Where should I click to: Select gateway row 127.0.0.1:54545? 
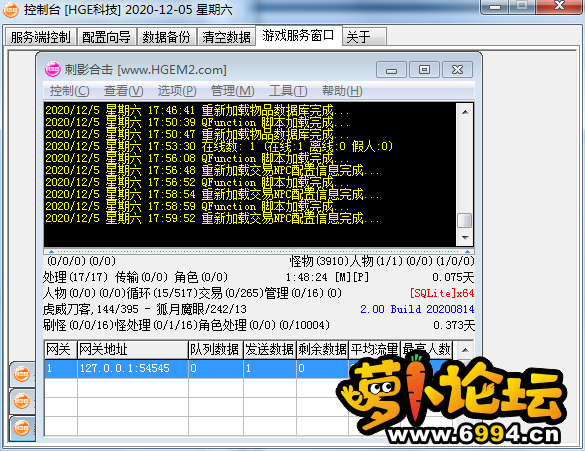tap(248, 369)
